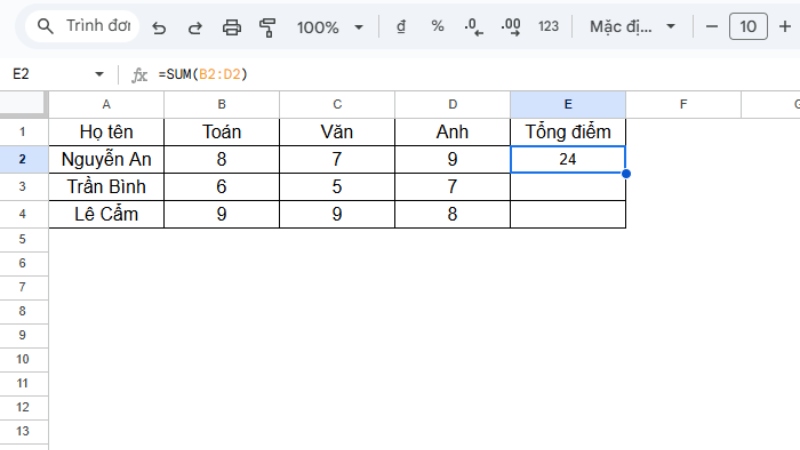Click the font size field showing 10

pos(748,26)
